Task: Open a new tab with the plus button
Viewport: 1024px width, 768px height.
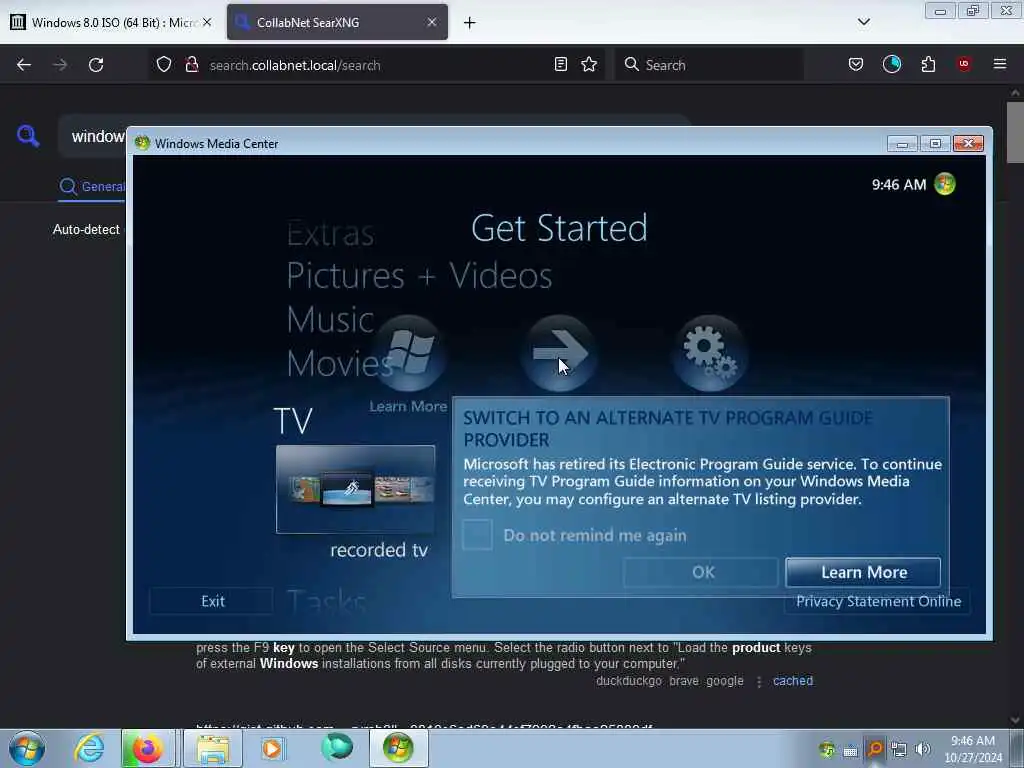Action: [x=470, y=23]
